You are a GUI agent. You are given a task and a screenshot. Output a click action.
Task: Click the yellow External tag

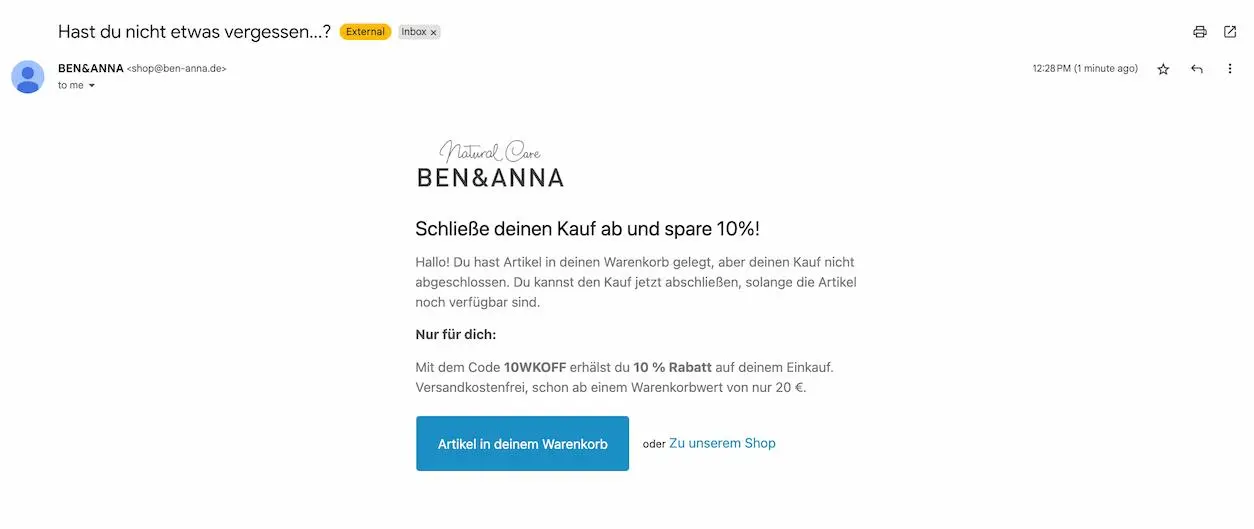tap(365, 32)
